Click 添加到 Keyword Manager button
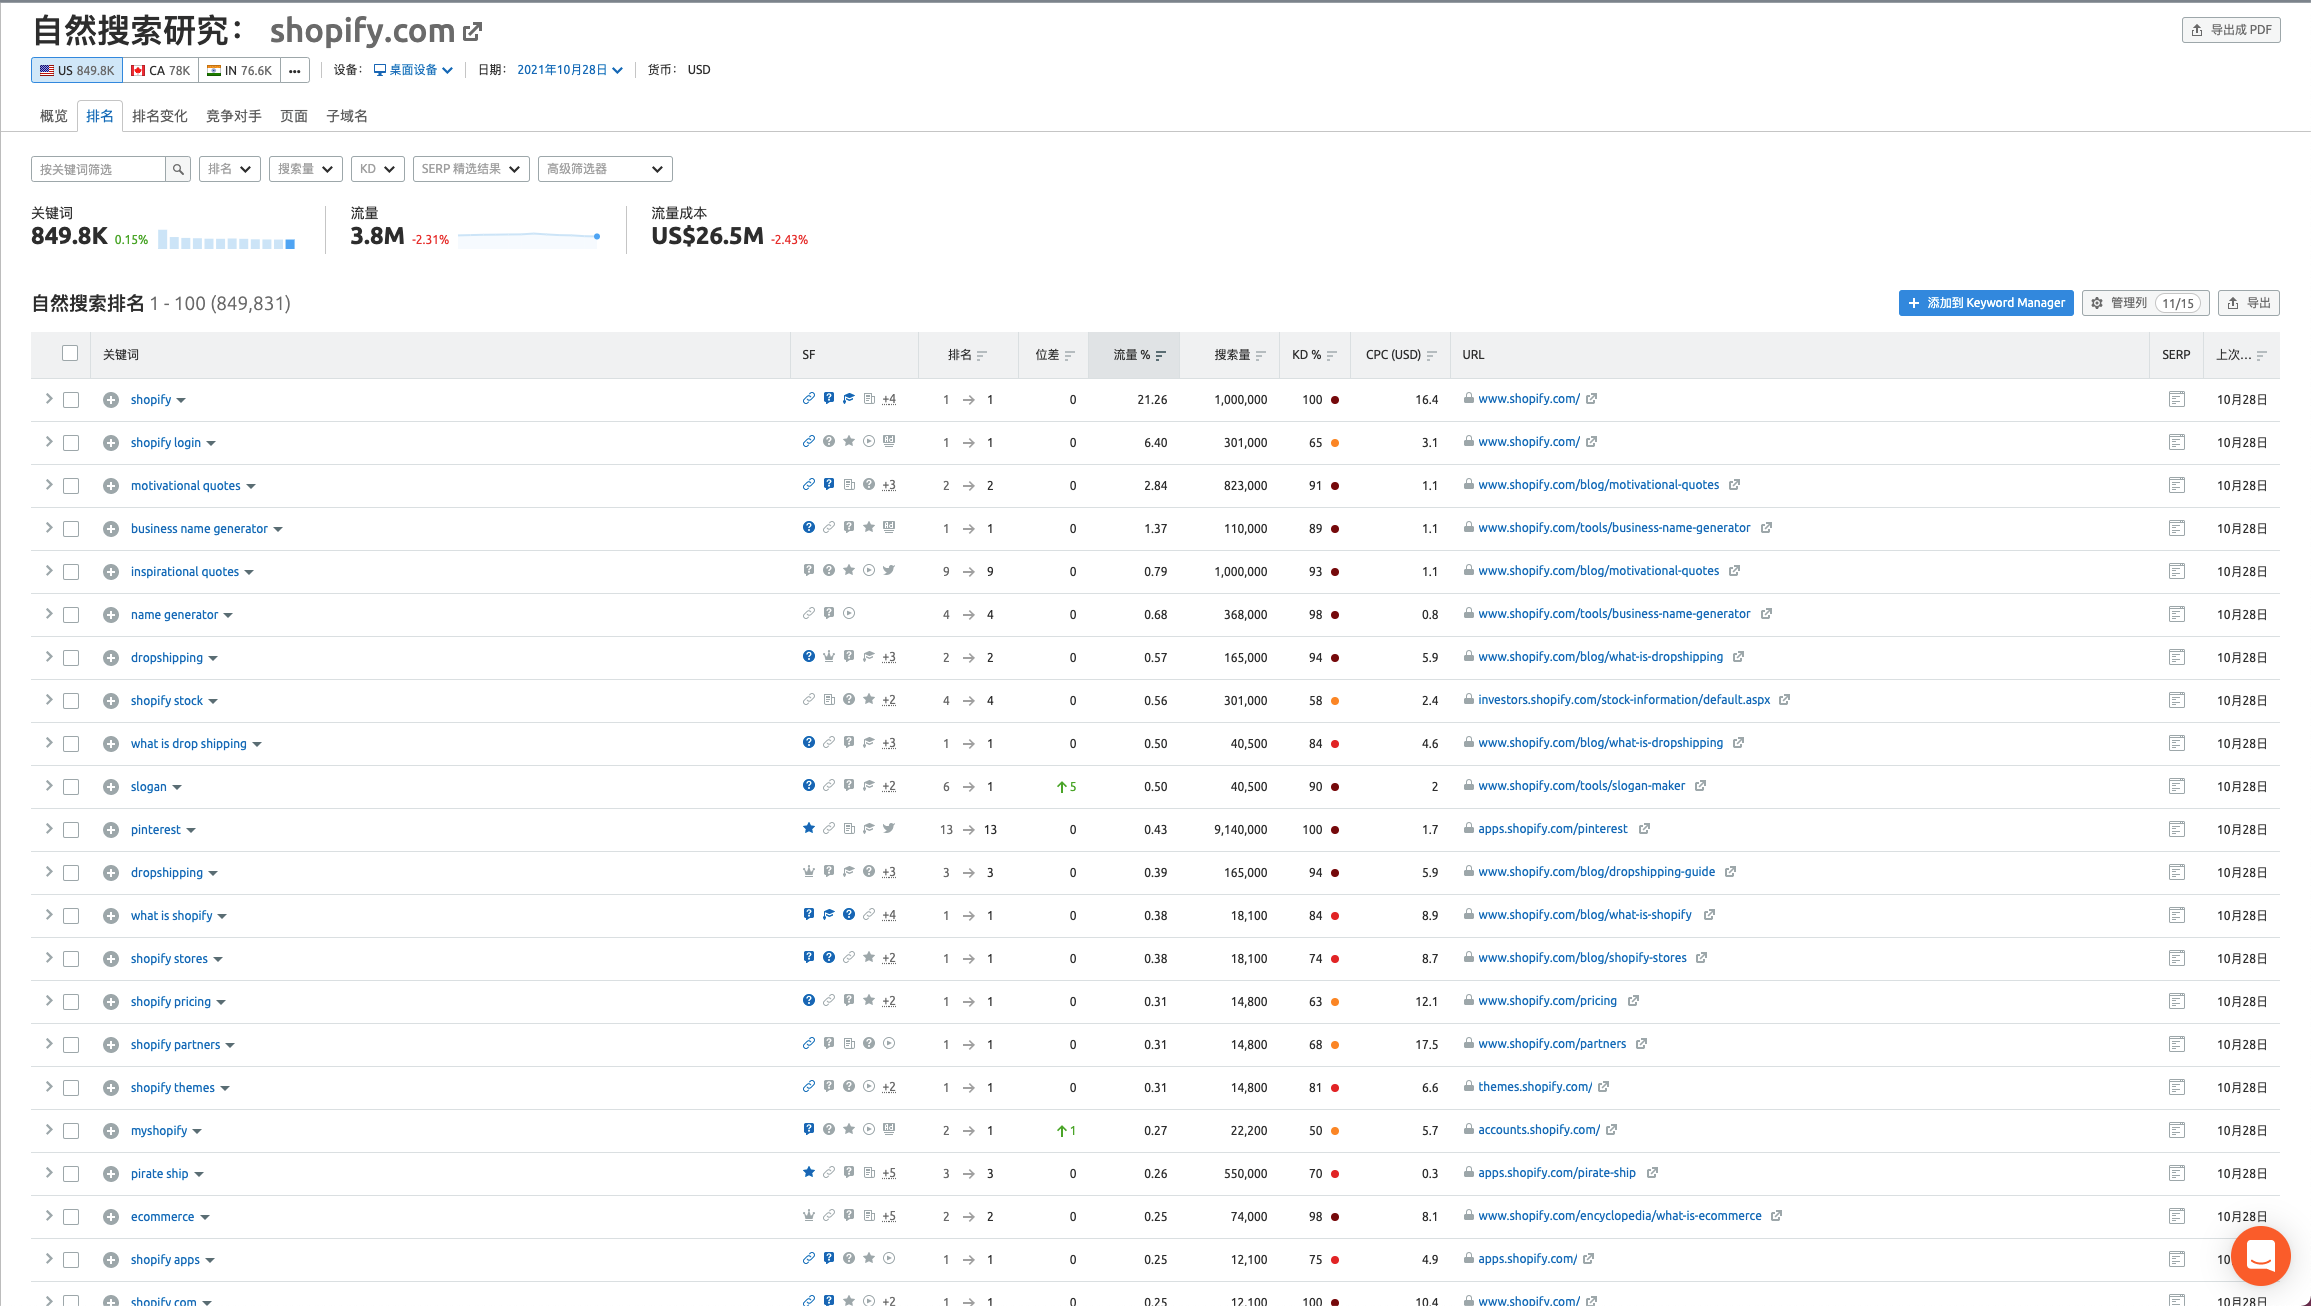2311x1306 pixels. (x=1986, y=303)
